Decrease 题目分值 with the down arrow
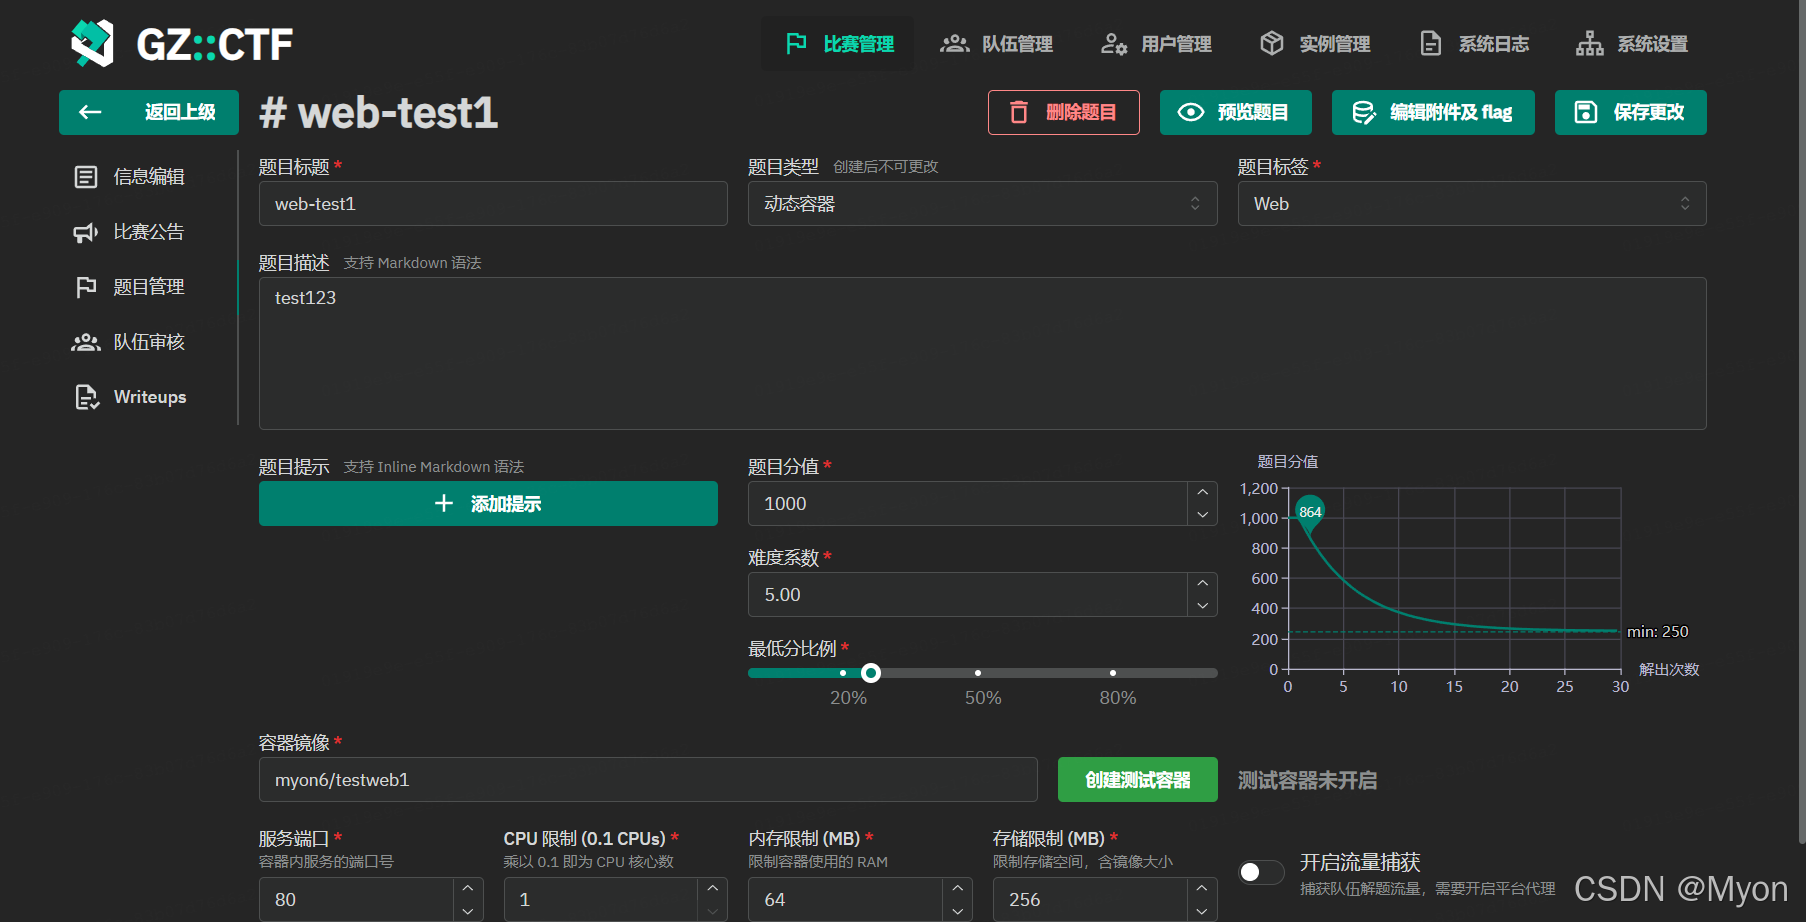Viewport: 1806px width, 922px height. 1203,515
